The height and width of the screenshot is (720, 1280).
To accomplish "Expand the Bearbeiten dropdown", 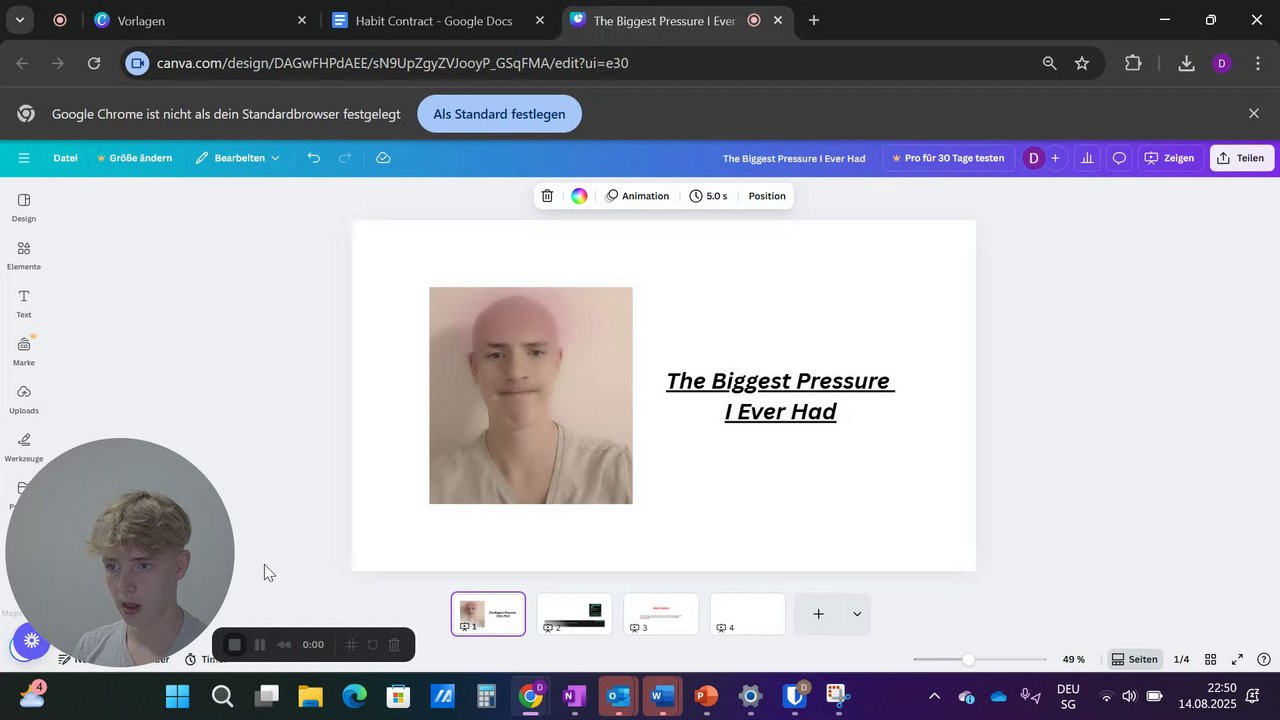I will point(238,158).
